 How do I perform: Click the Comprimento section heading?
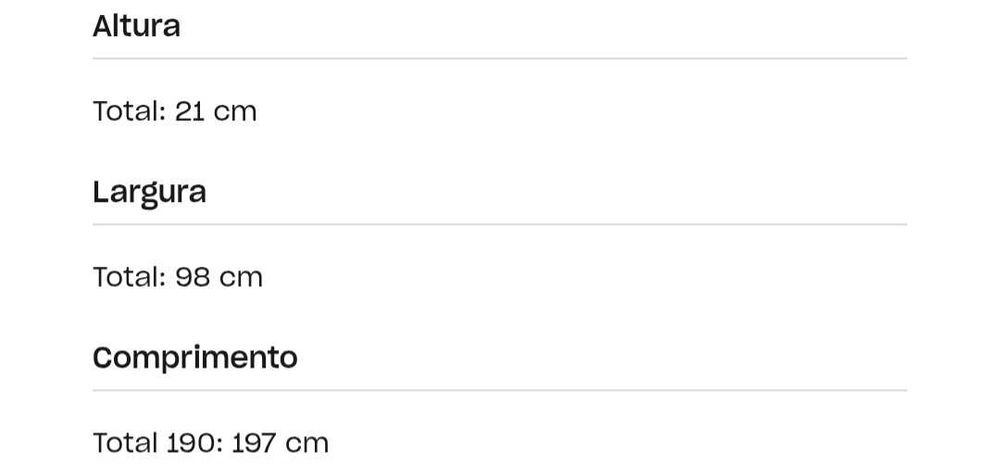[195, 357]
